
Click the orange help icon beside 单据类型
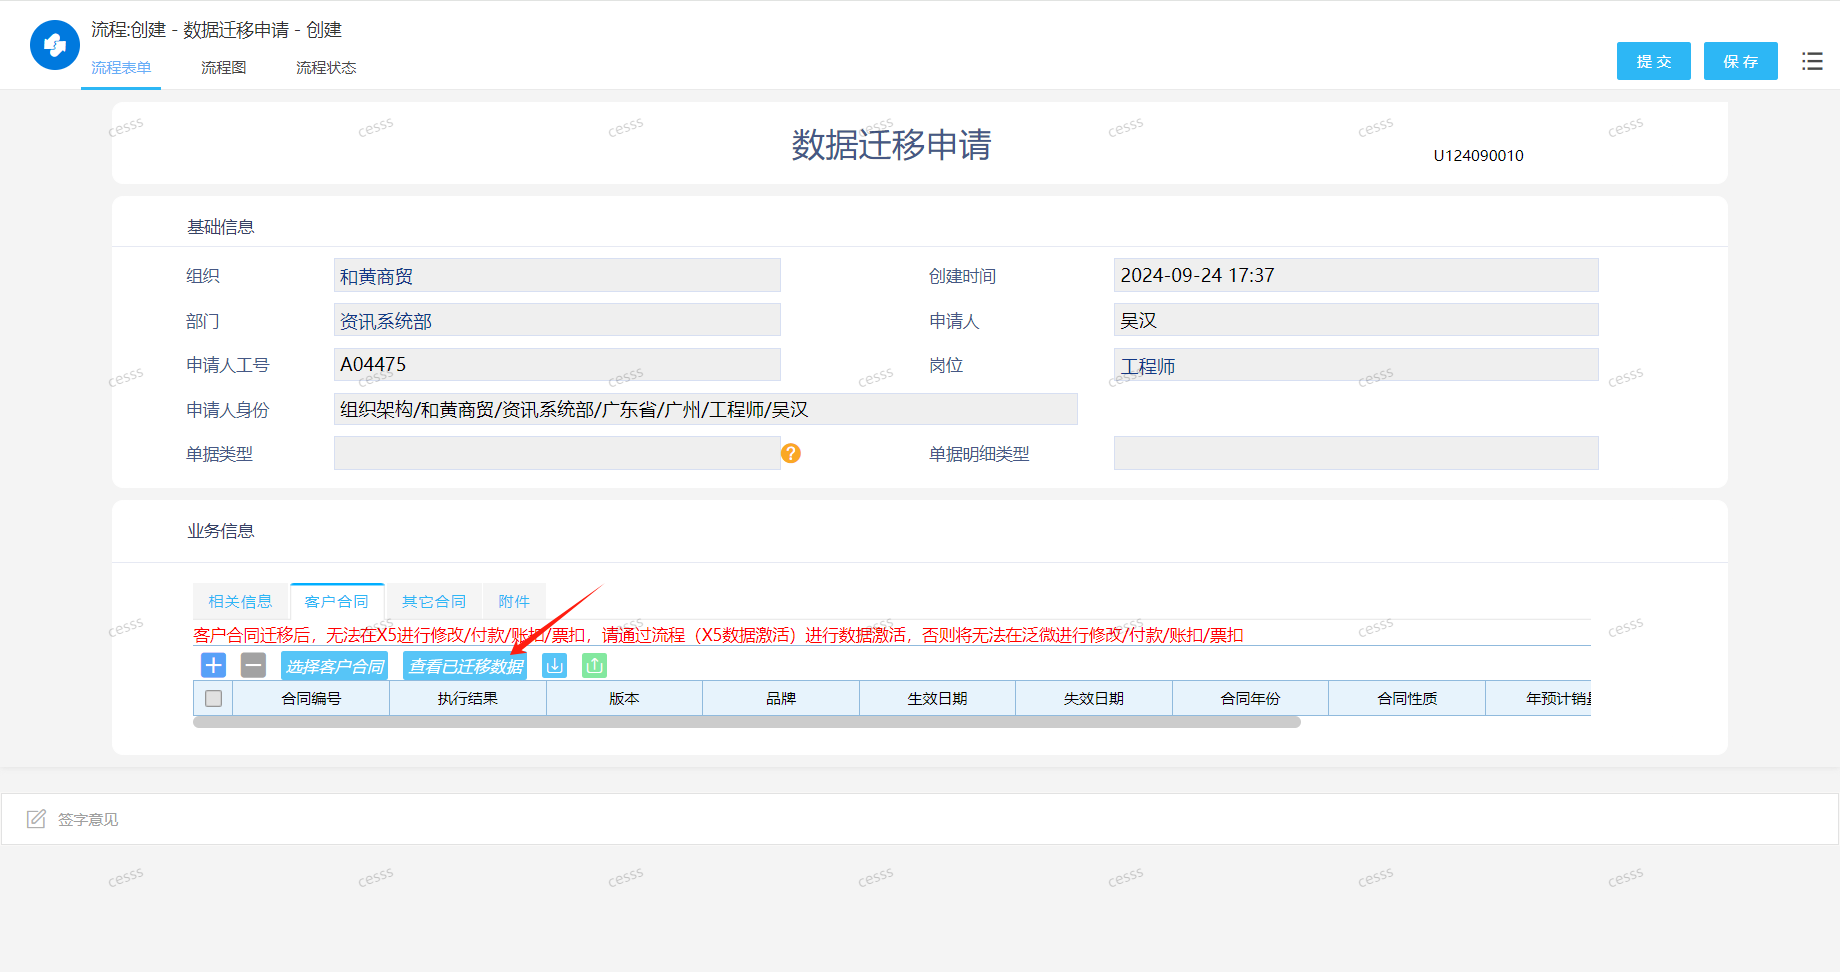pos(791,453)
